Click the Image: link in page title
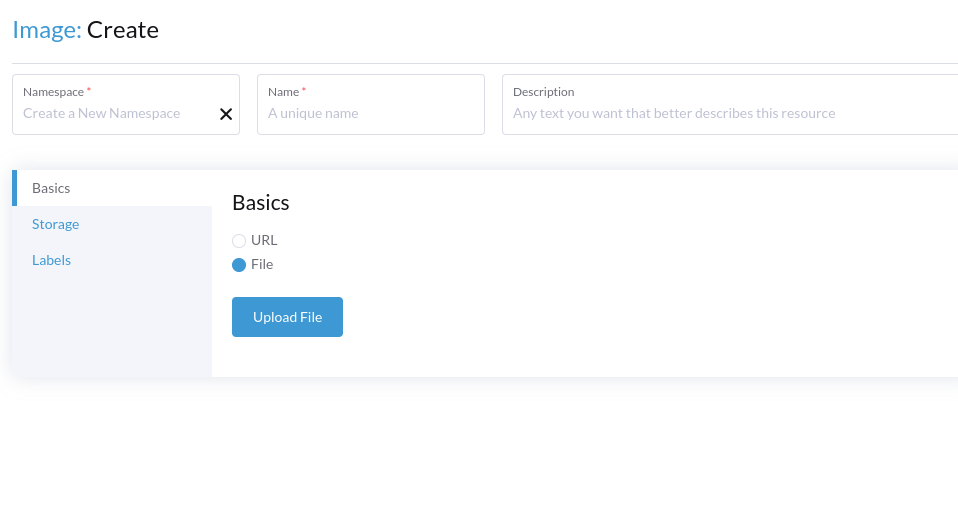The image size is (958, 514). [x=46, y=30]
